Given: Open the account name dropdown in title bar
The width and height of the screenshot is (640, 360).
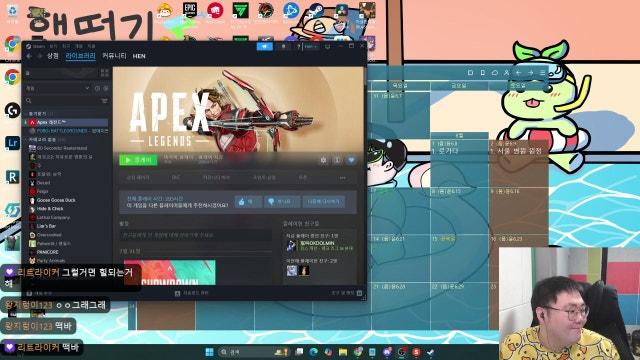Looking at the screenshot, I should click(x=311, y=47).
